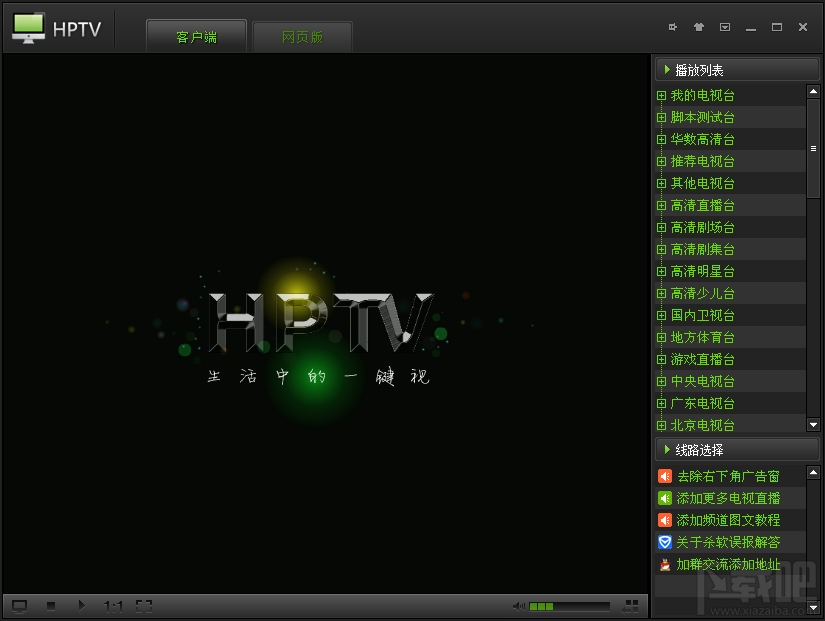Expand the 推荐电视台 tree node

(x=661, y=162)
